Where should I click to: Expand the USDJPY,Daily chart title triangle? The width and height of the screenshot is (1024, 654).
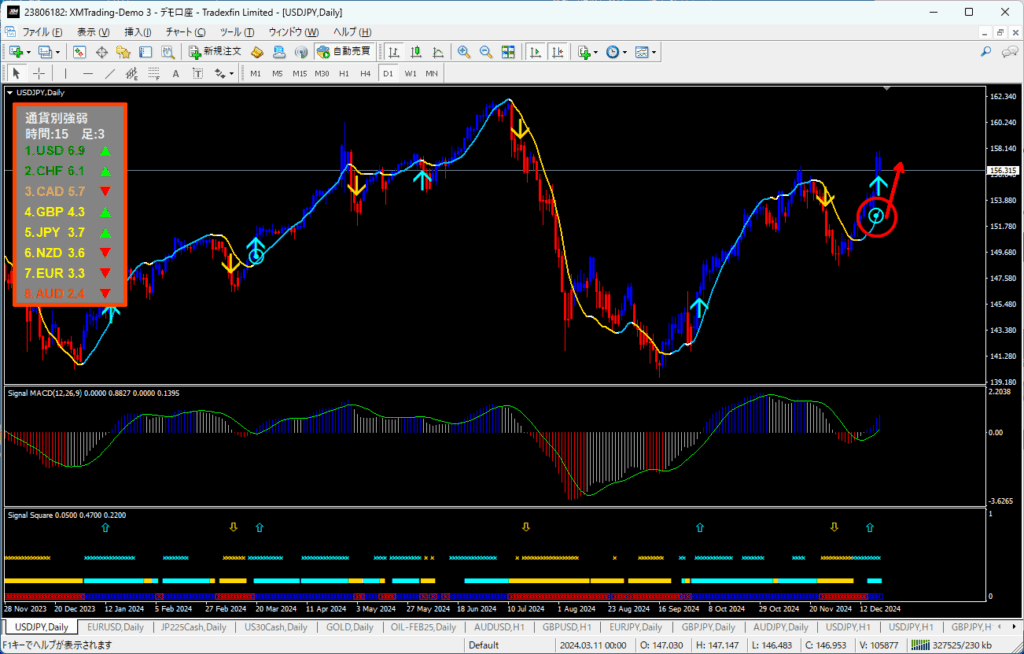point(10,93)
